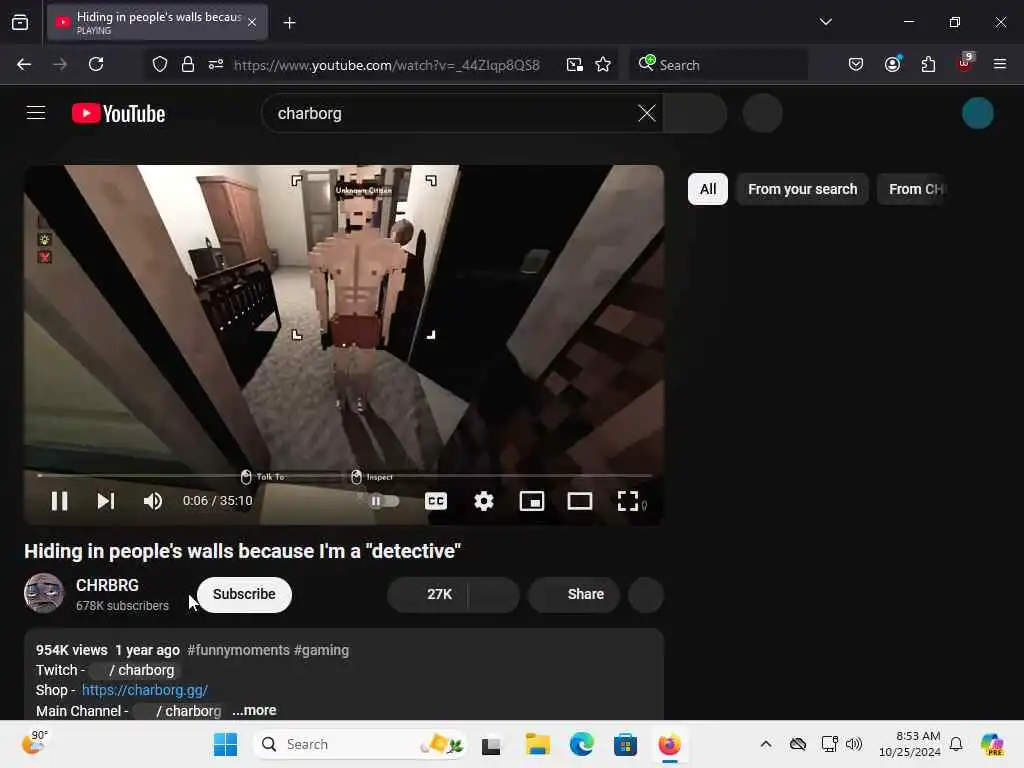
Task: Go back in Firefox
Action: pyautogui.click(x=24, y=64)
